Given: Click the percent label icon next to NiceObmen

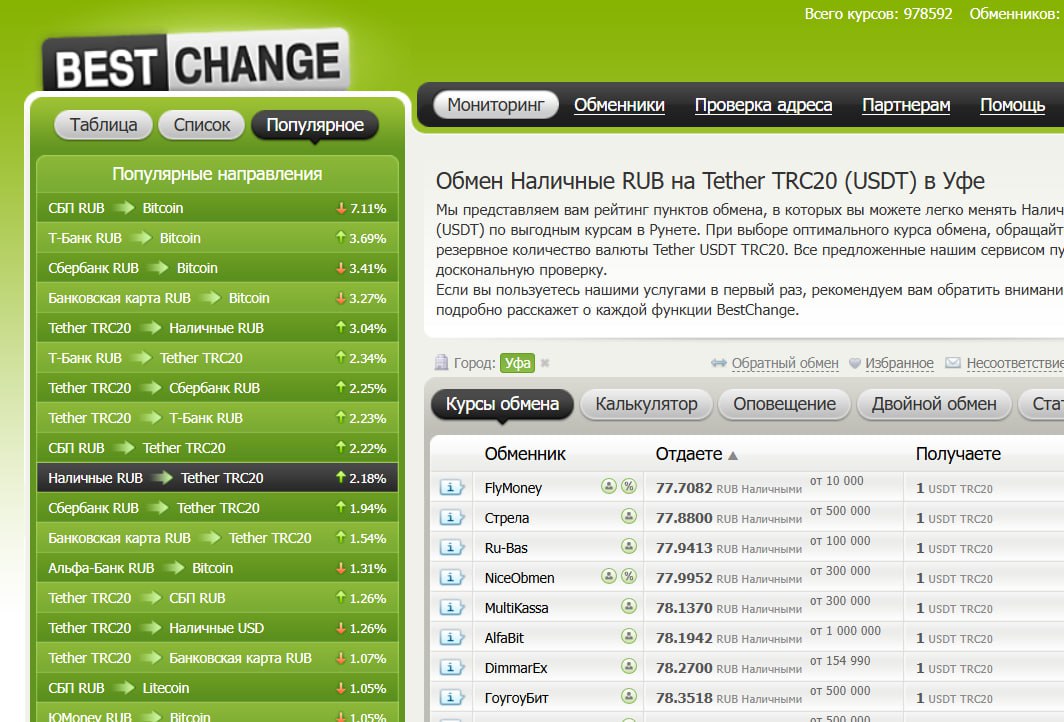Looking at the screenshot, I should pyautogui.click(x=629, y=576).
